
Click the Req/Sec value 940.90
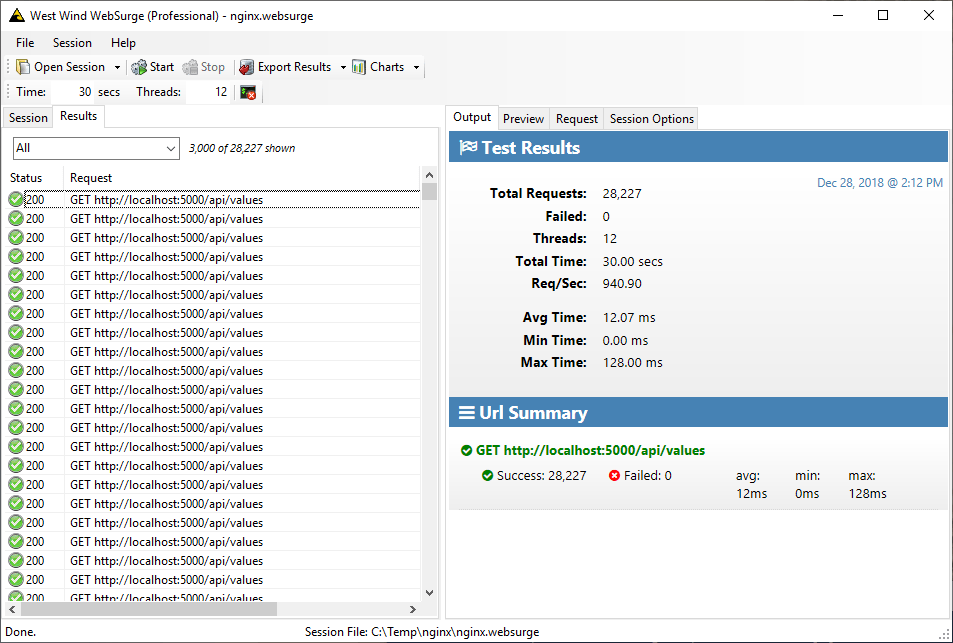(x=622, y=284)
